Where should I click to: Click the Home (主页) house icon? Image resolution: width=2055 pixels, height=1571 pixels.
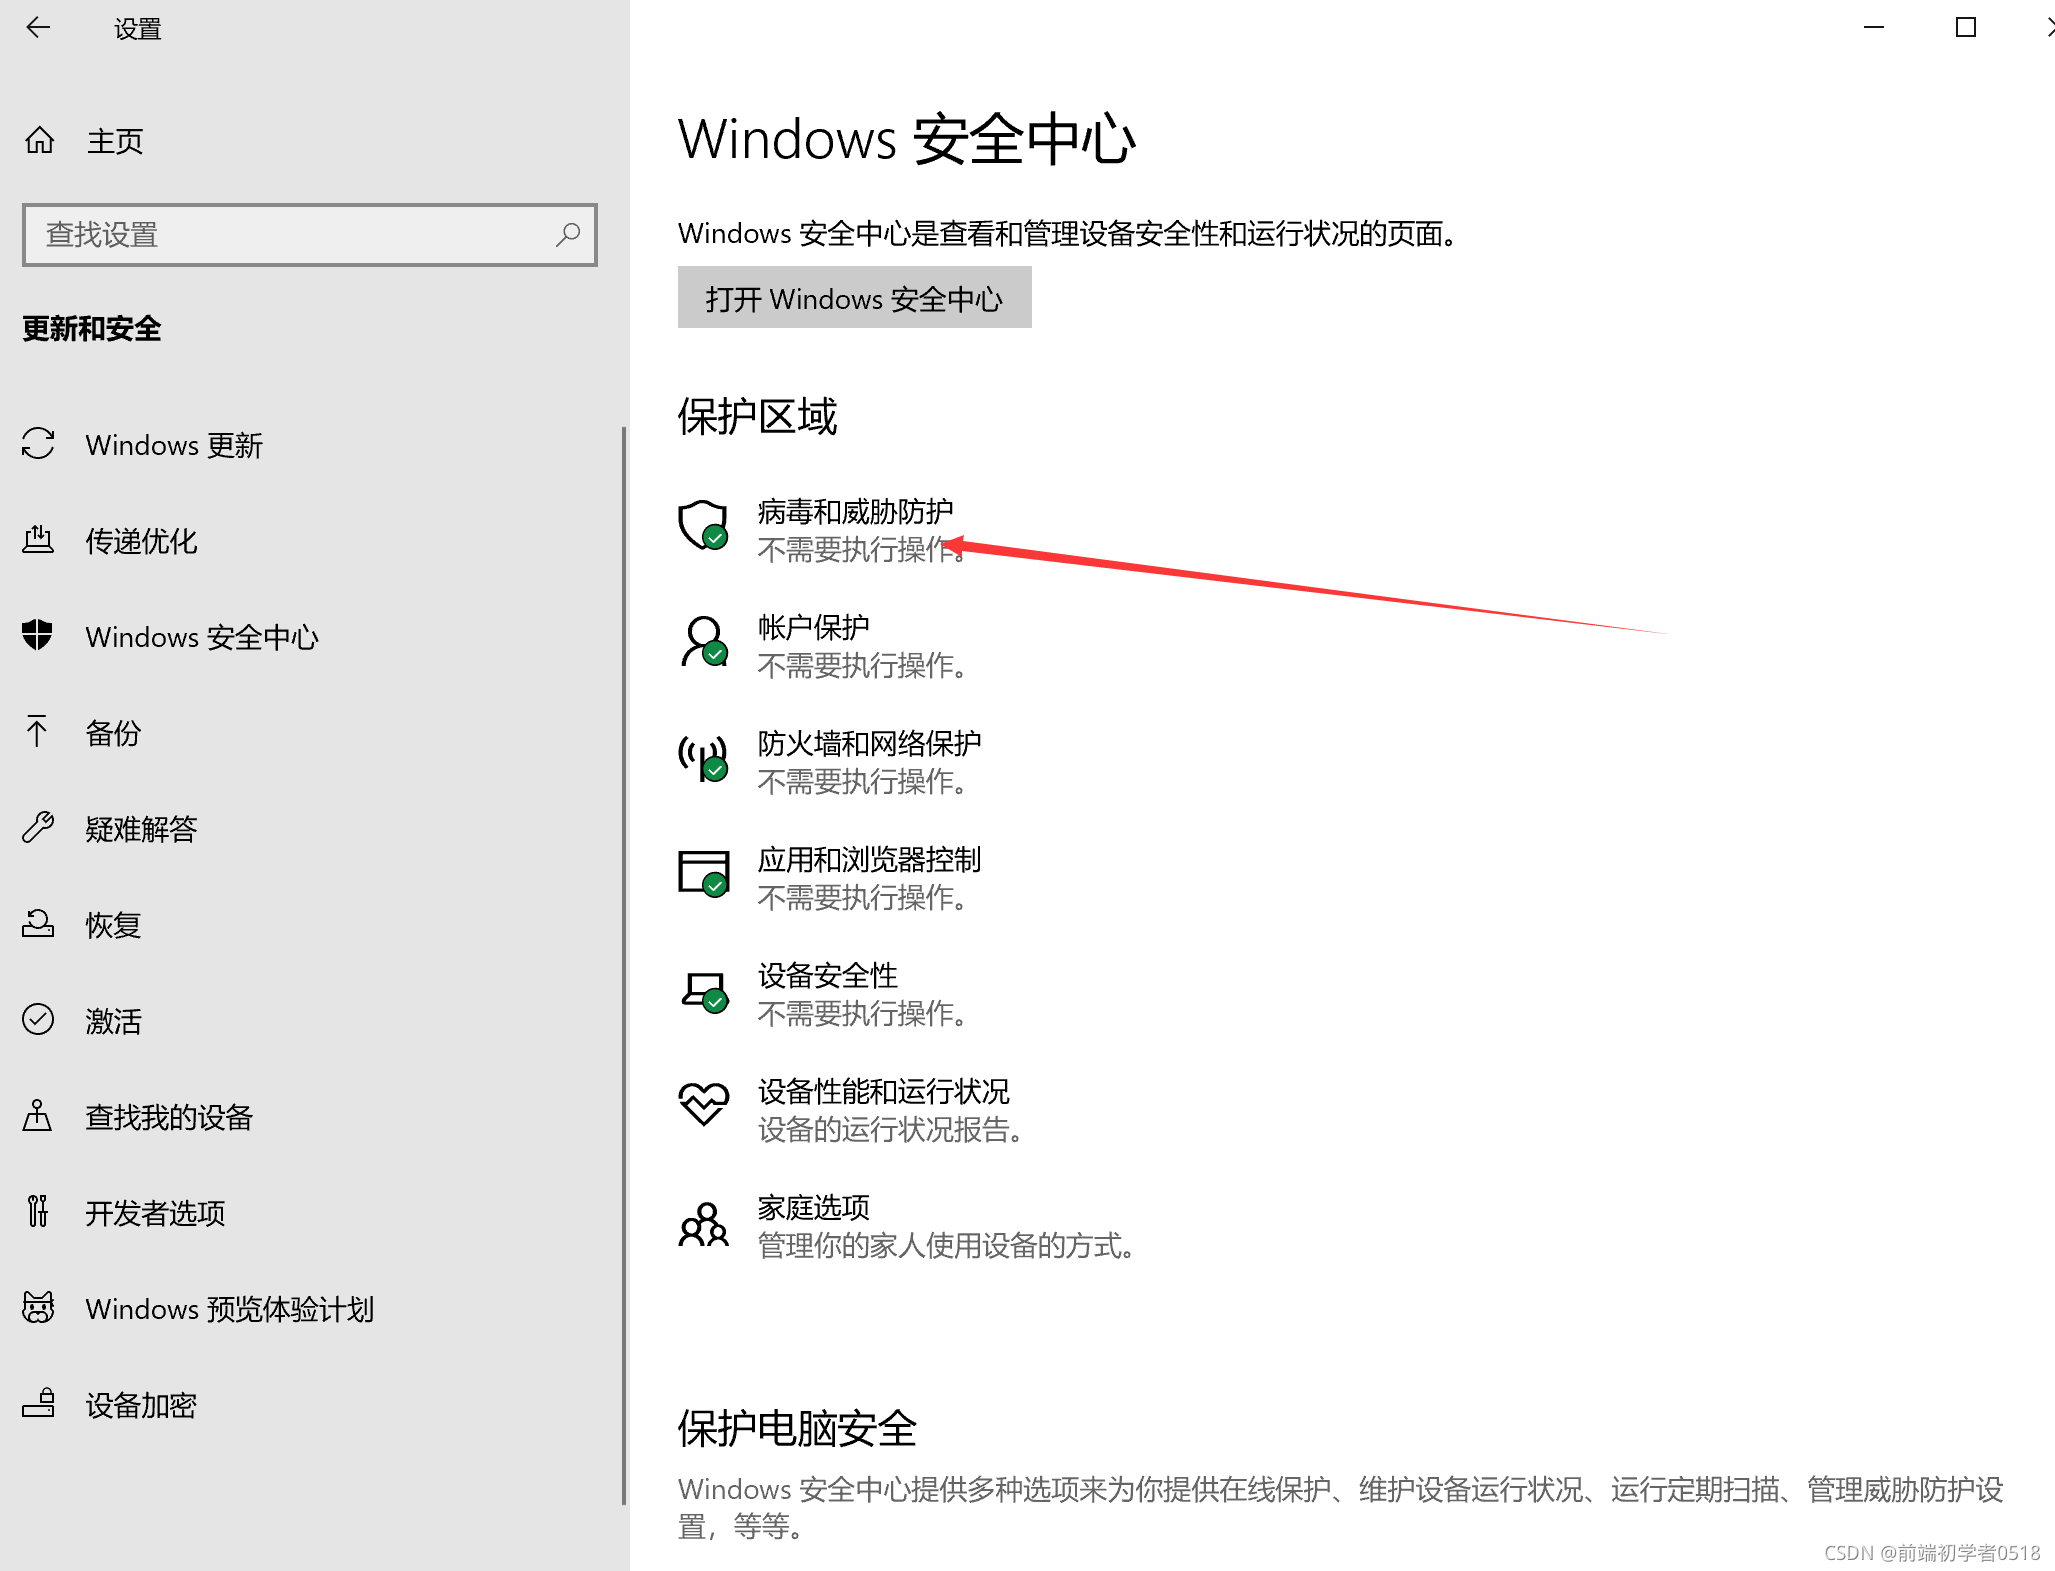click(x=40, y=140)
